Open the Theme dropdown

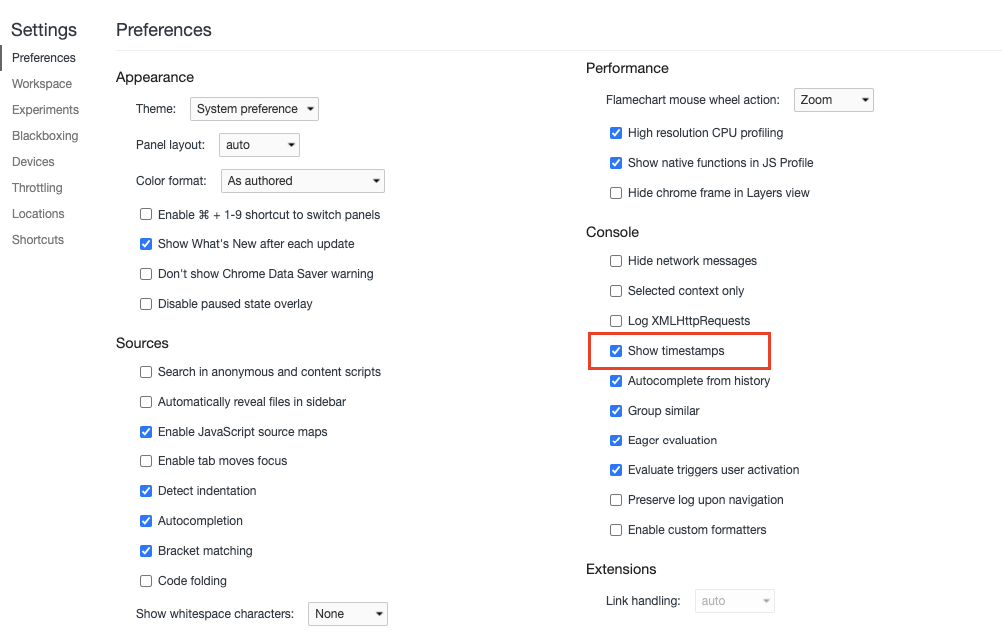pyautogui.click(x=254, y=109)
